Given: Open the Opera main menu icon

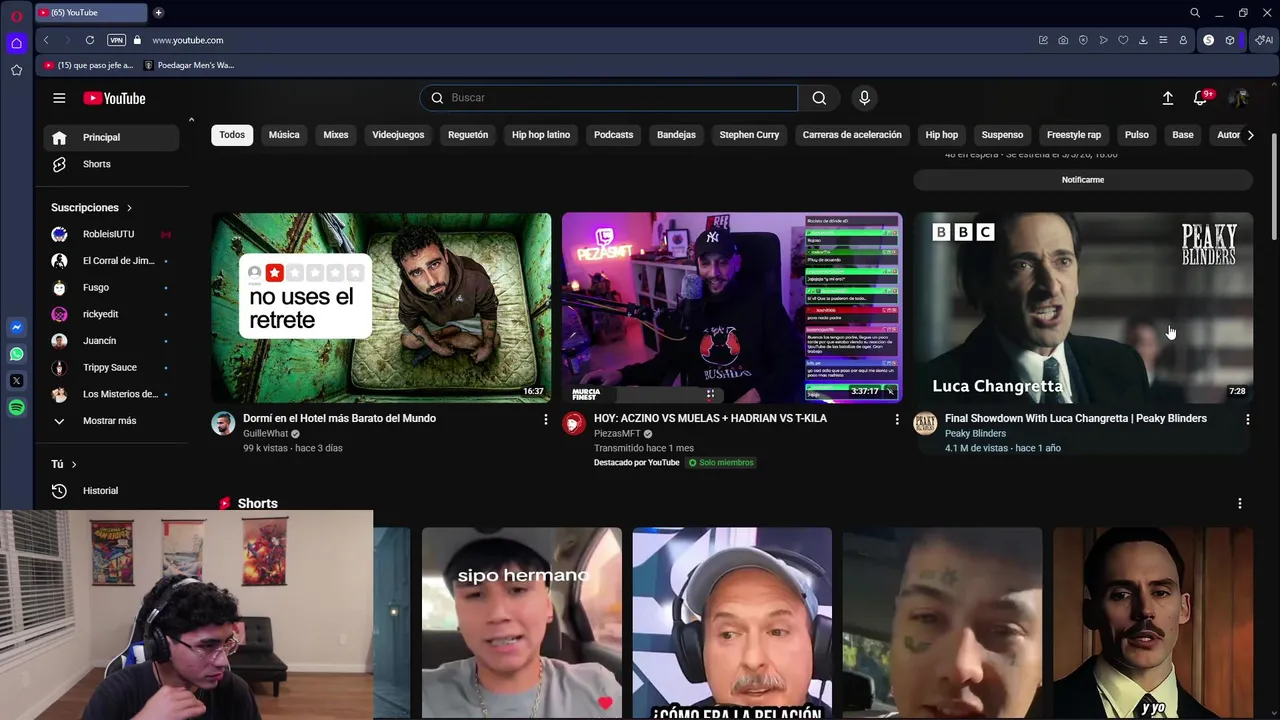Looking at the screenshot, I should click(16, 16).
